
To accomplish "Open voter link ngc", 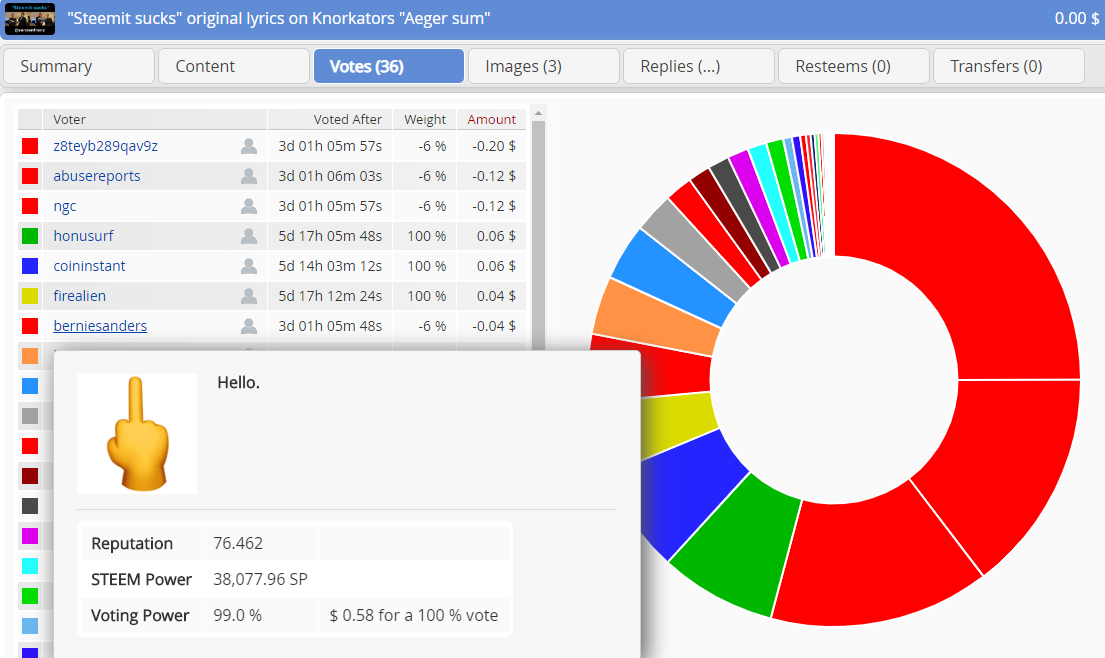I will pyautogui.click(x=65, y=206).
